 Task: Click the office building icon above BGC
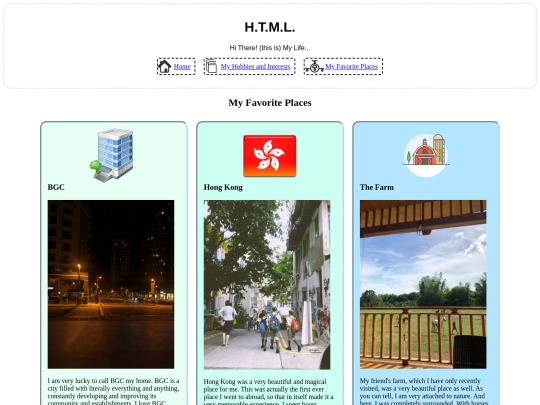(x=112, y=155)
